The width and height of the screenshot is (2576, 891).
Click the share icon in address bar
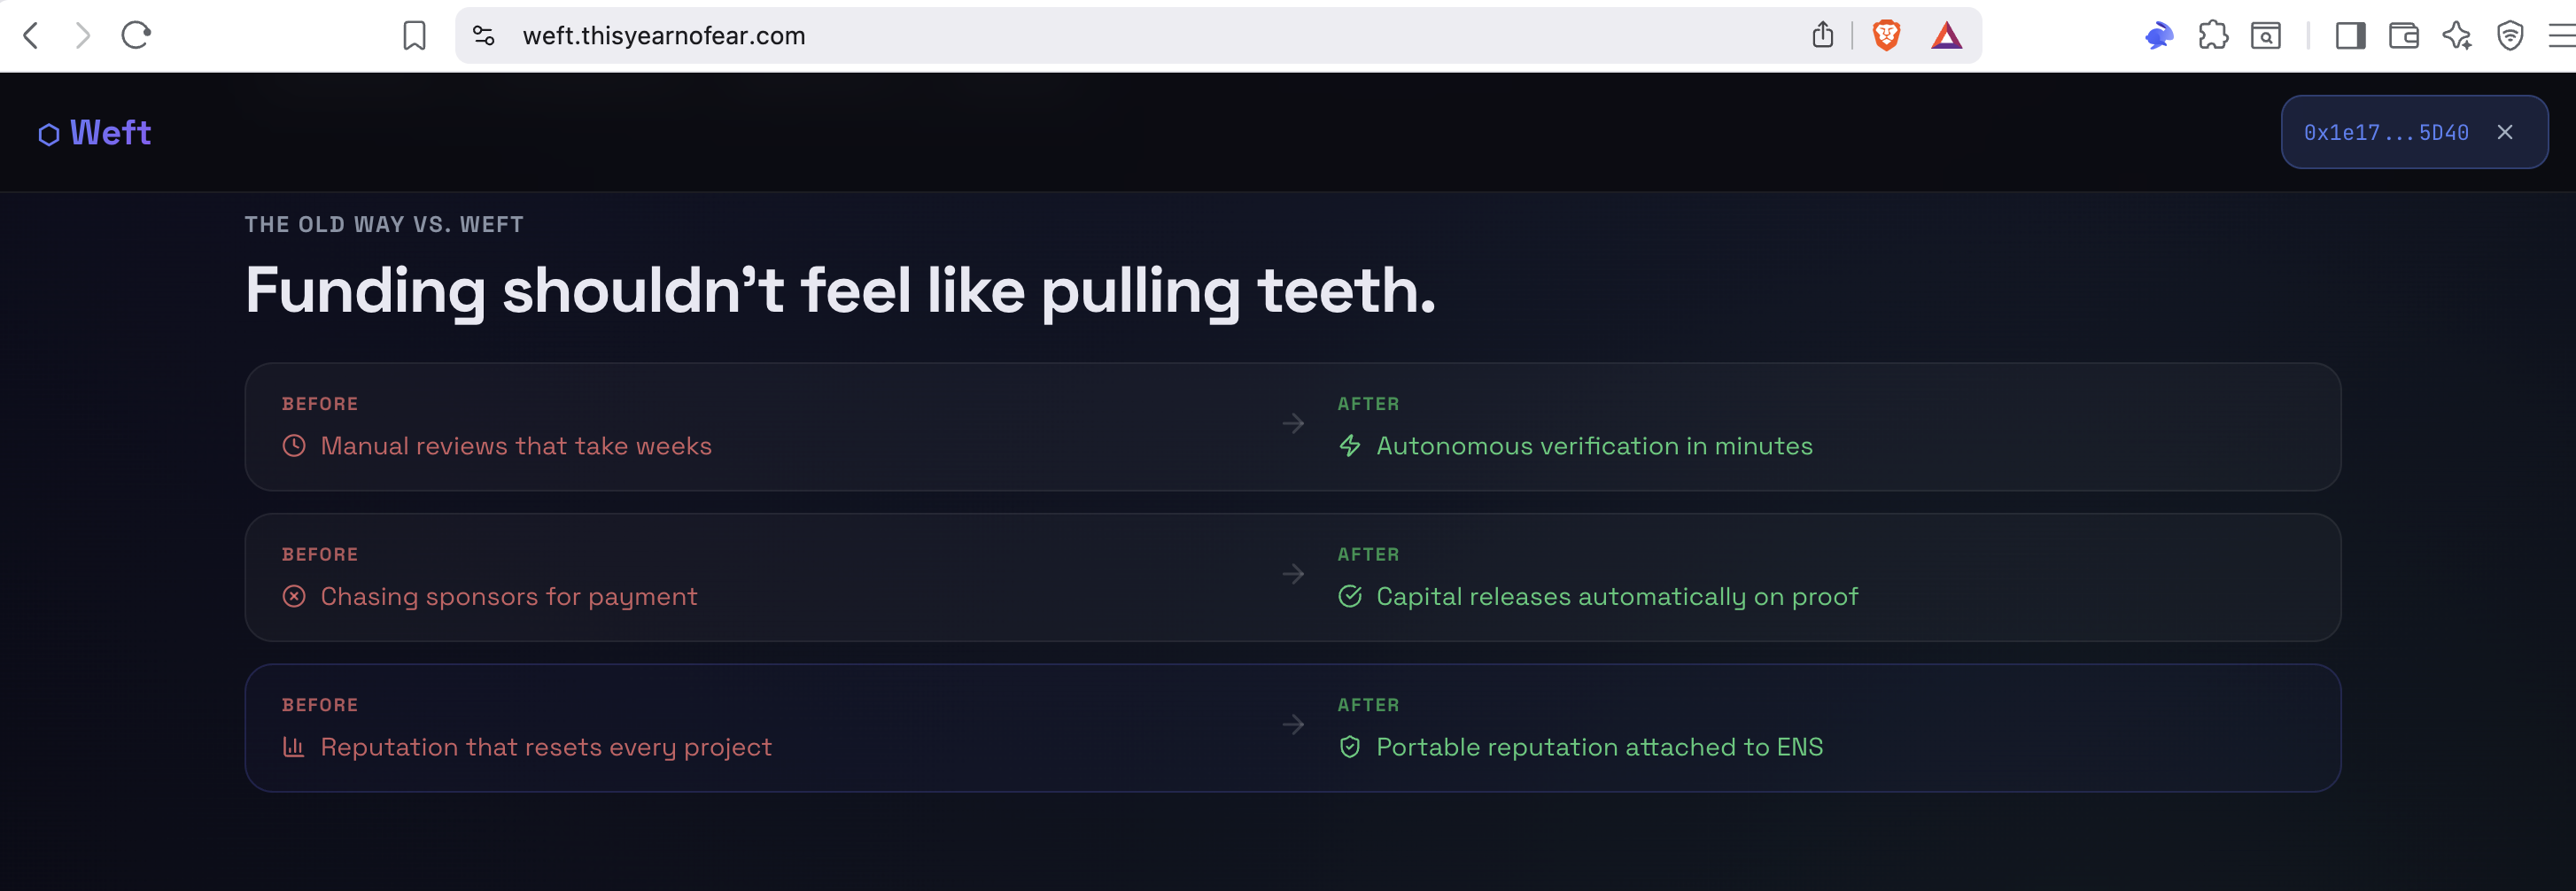click(1822, 35)
